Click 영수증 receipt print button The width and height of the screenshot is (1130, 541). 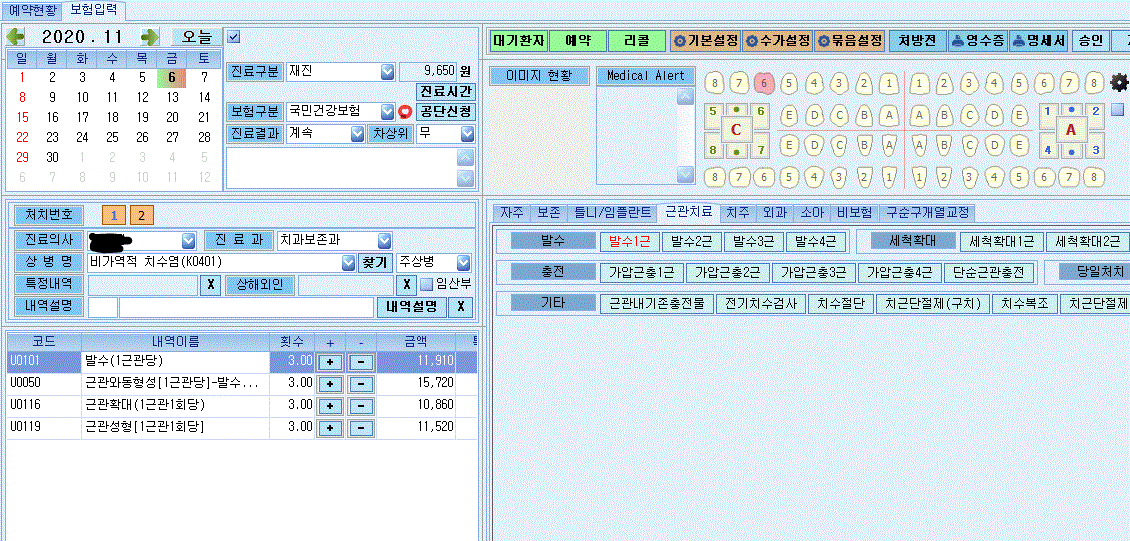pyautogui.click(x=976, y=41)
